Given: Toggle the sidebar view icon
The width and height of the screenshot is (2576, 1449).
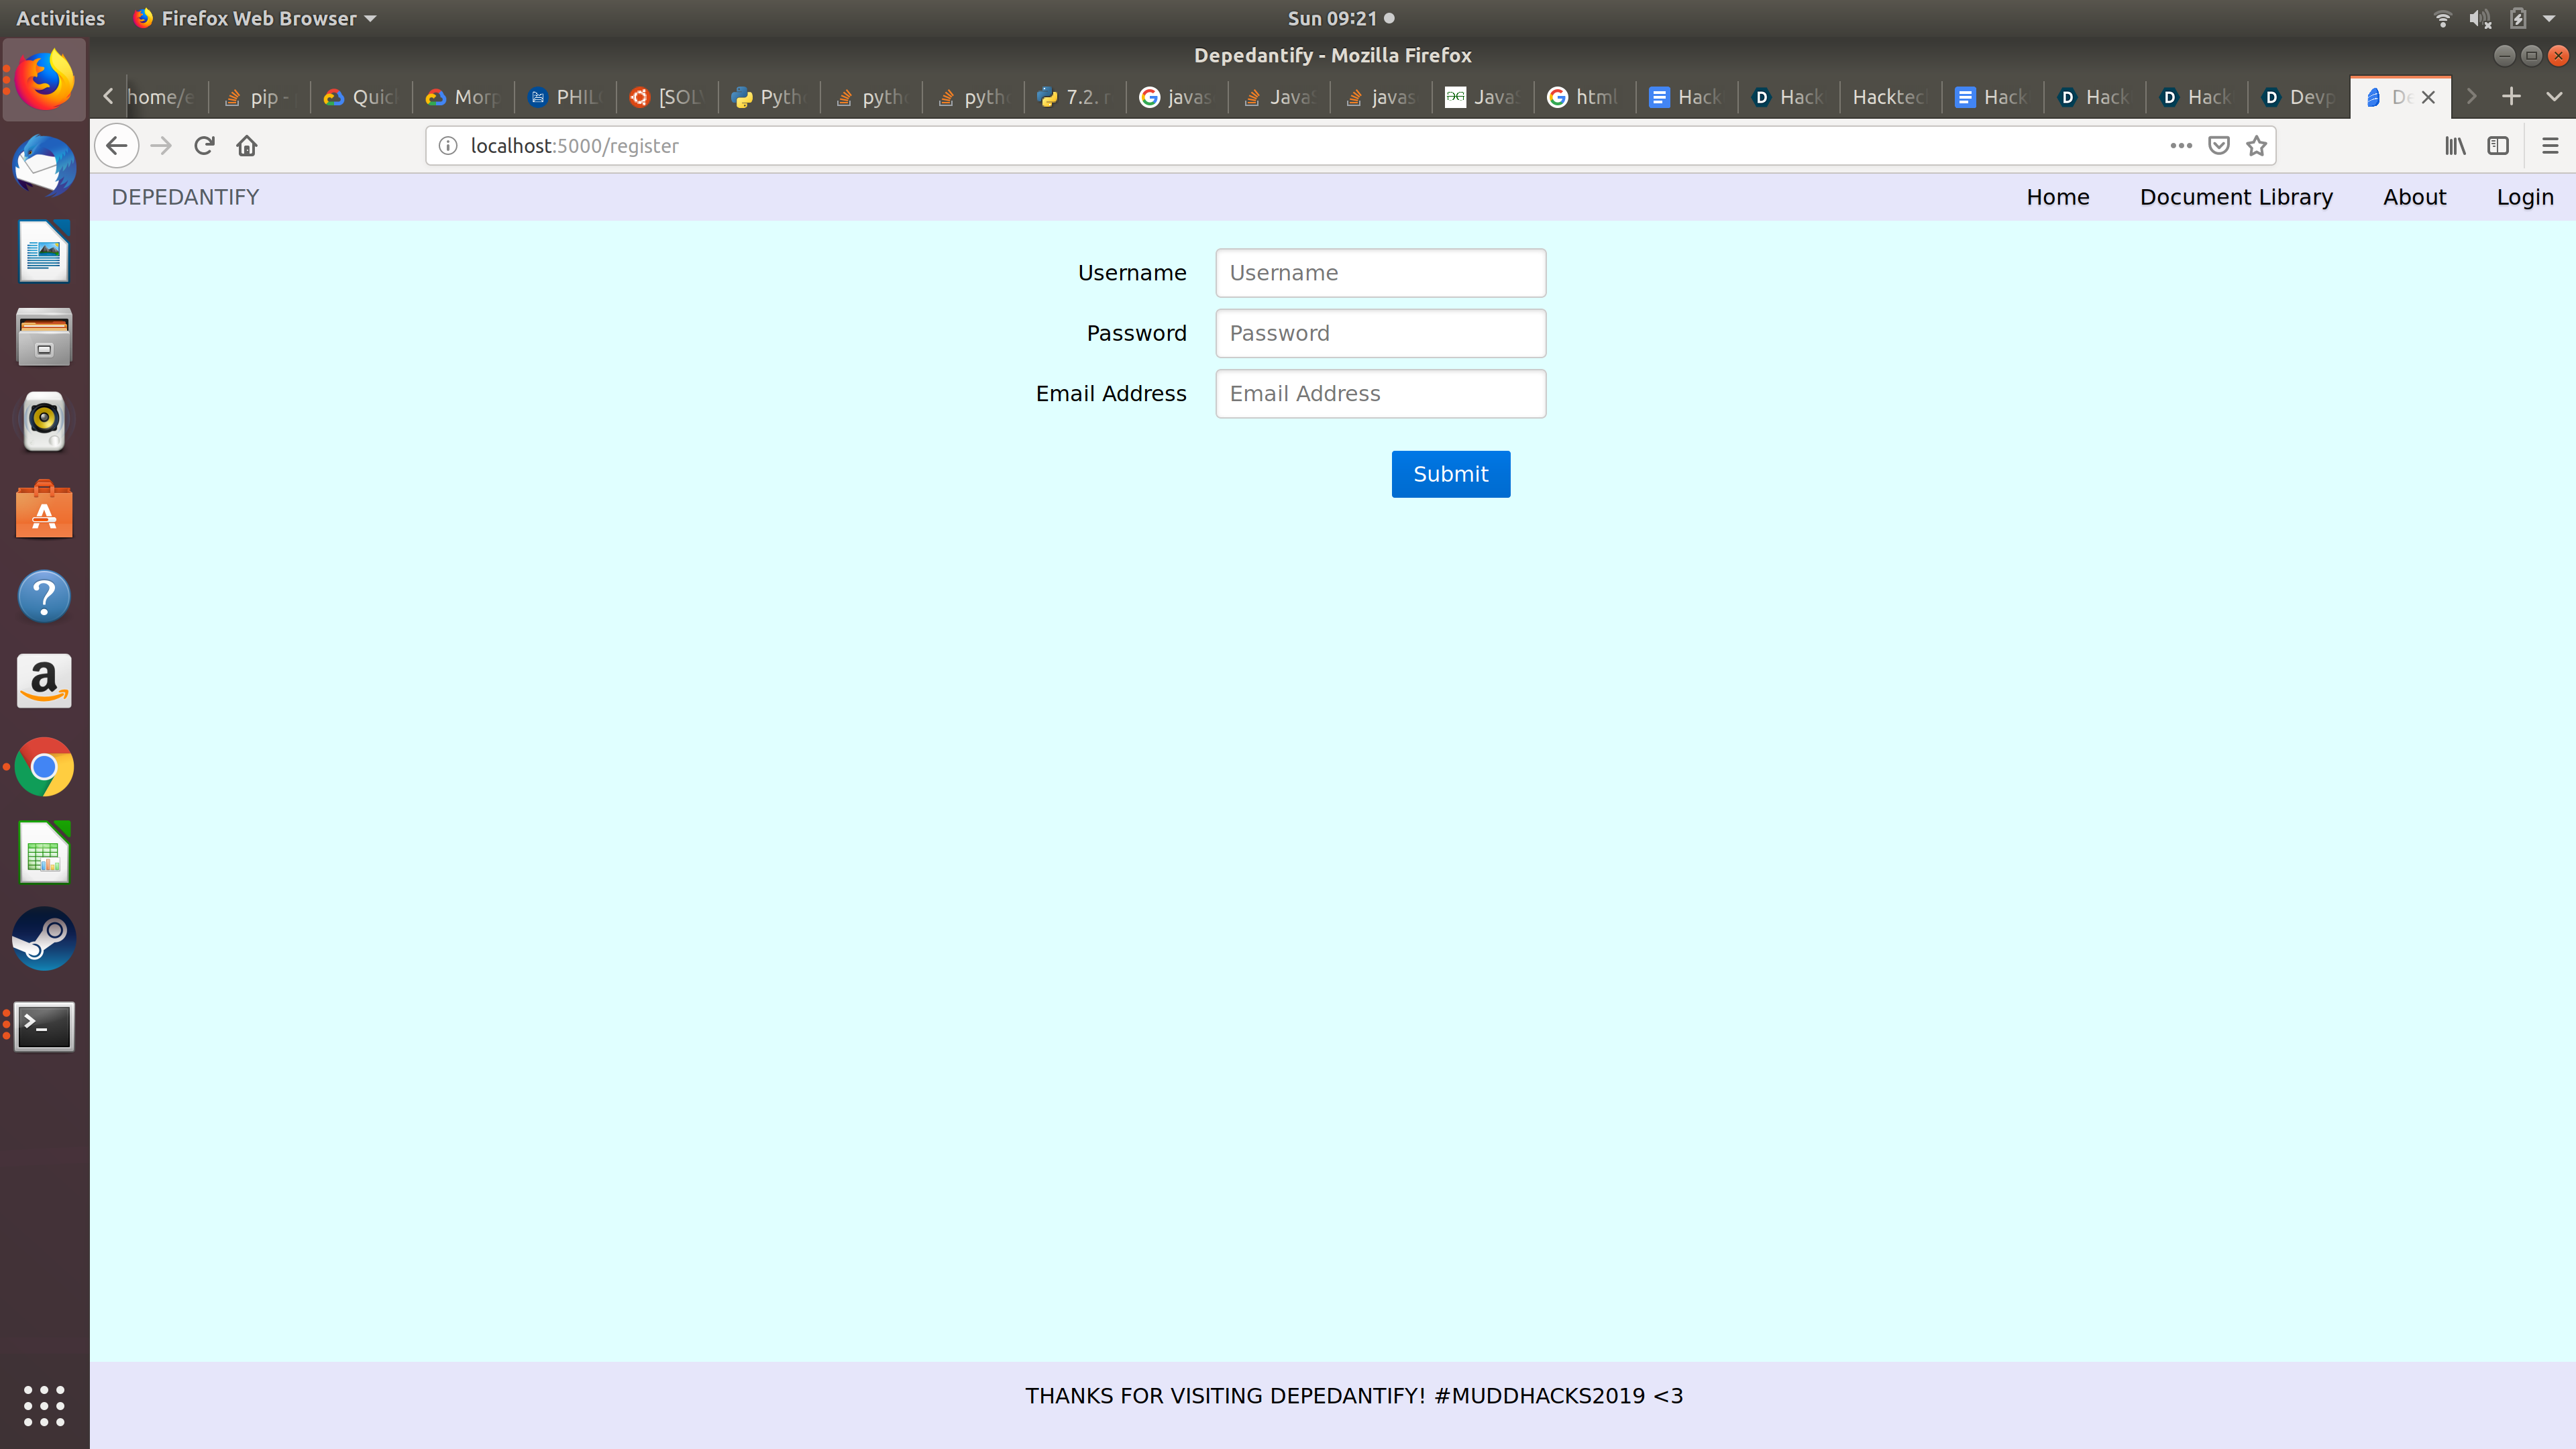Looking at the screenshot, I should click(2498, 146).
